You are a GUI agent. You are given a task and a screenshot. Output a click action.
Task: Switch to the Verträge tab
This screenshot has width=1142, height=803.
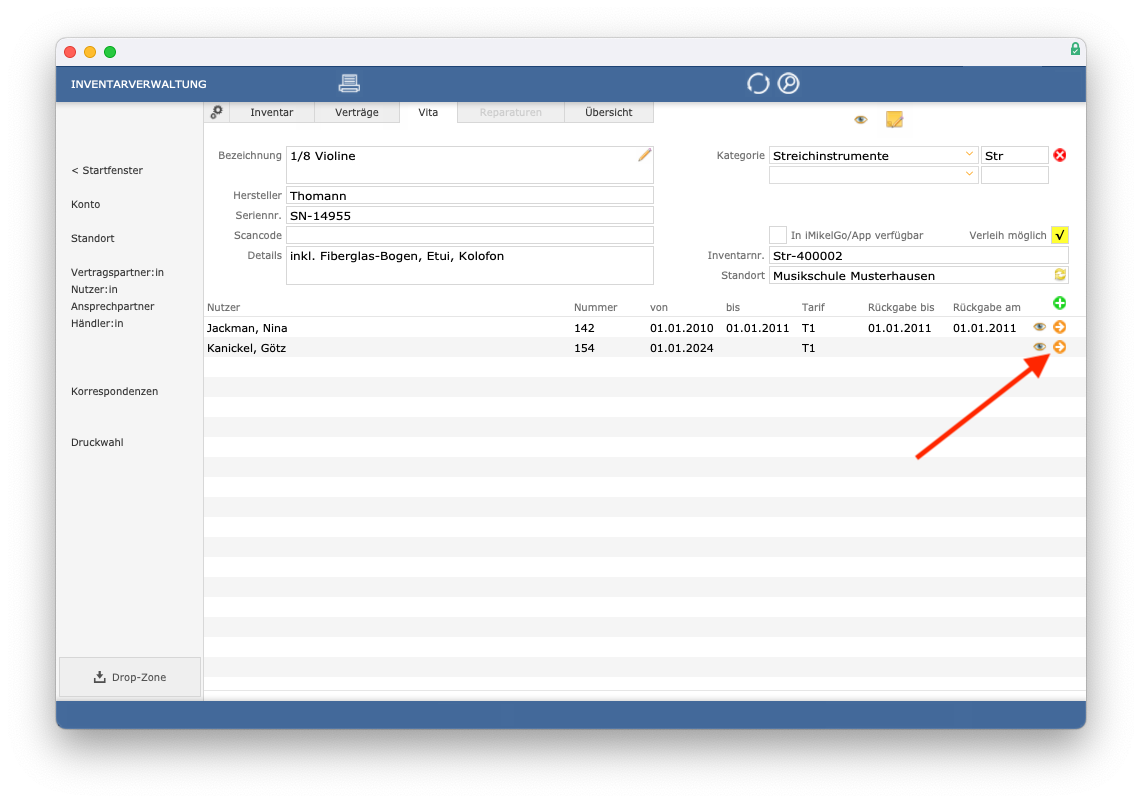pyautogui.click(x=357, y=112)
